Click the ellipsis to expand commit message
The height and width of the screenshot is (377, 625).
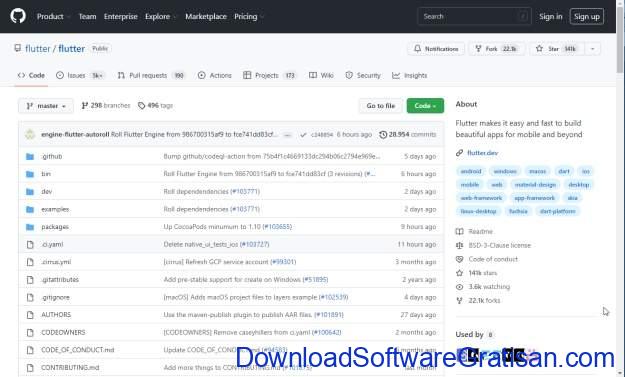pos(287,135)
